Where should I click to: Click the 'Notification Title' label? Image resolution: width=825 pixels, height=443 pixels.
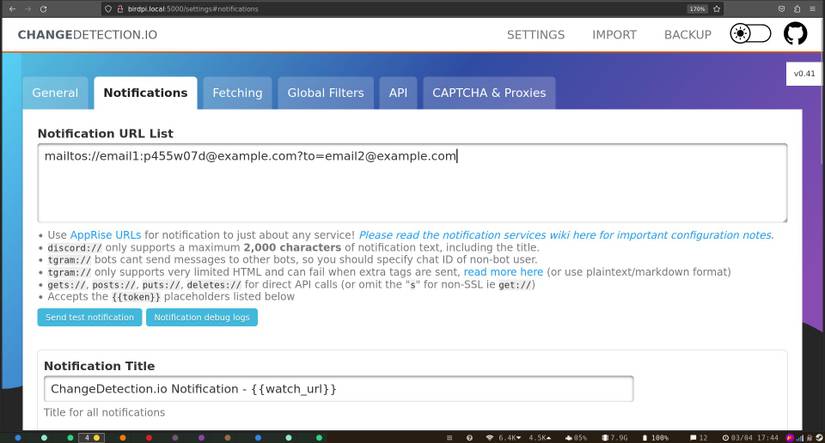tap(99, 366)
